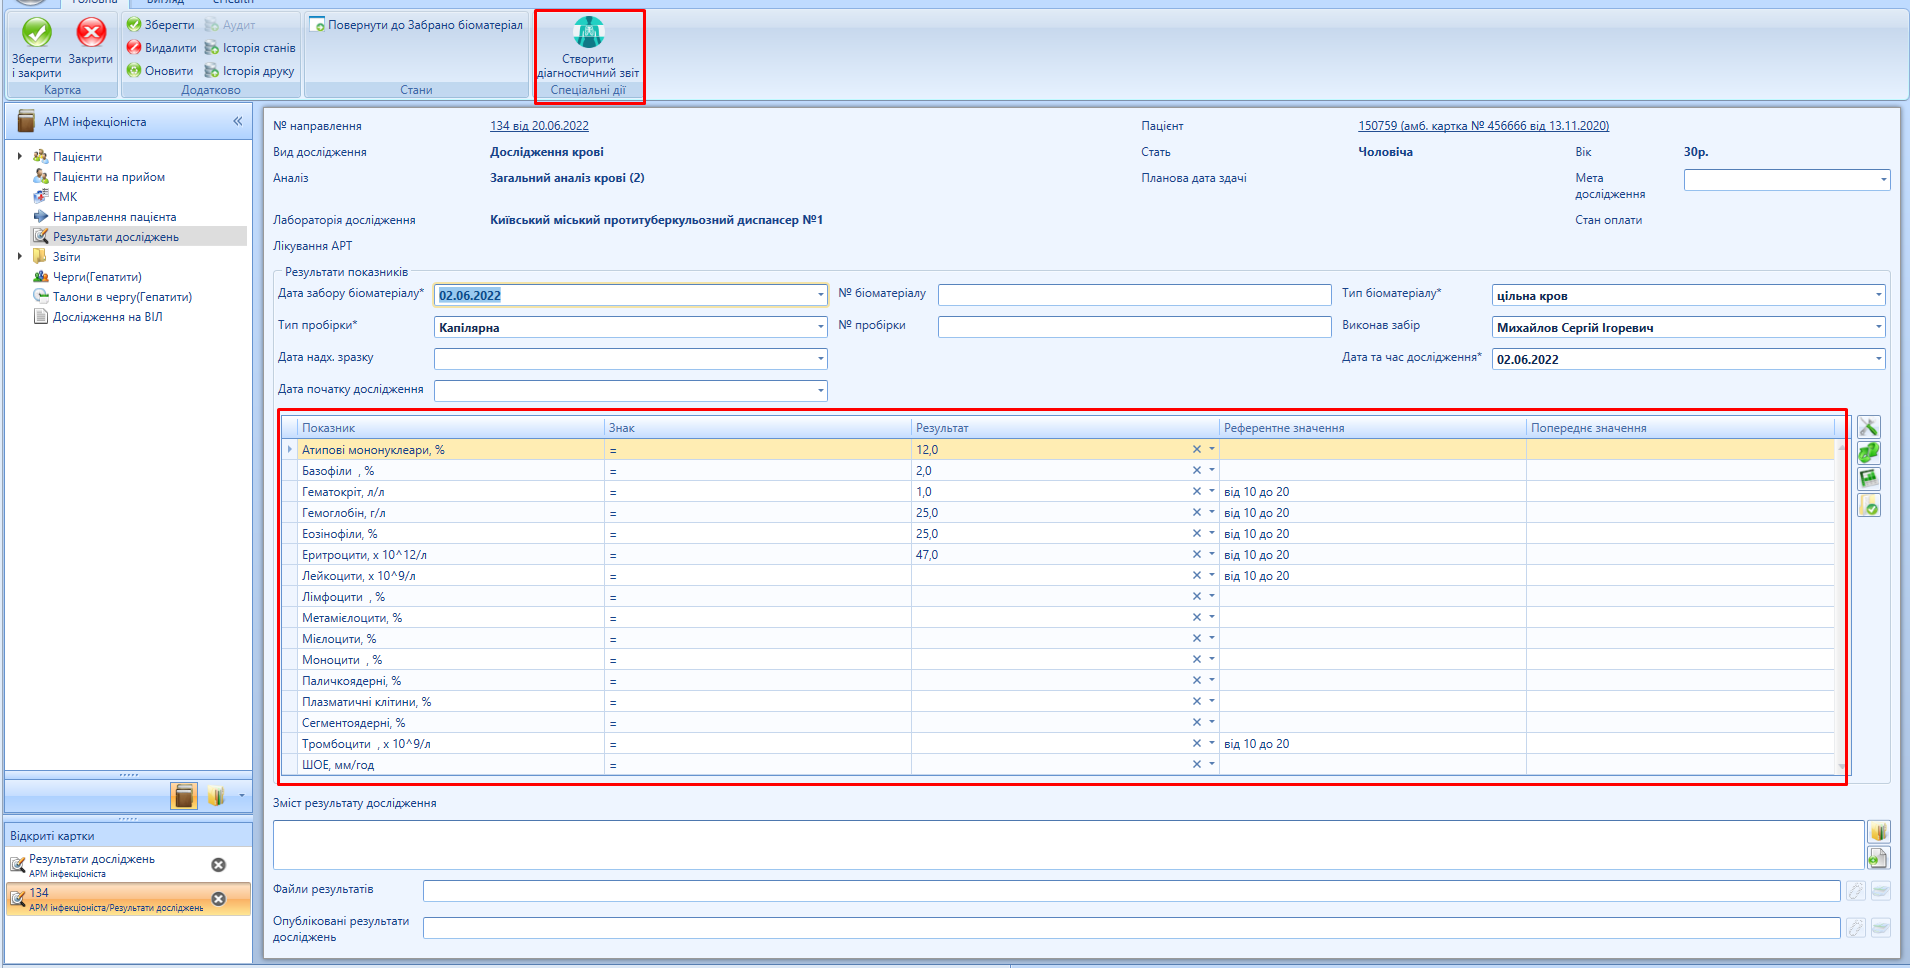
Task: Clear result value in Гемоглобін row
Action: pos(1196,512)
